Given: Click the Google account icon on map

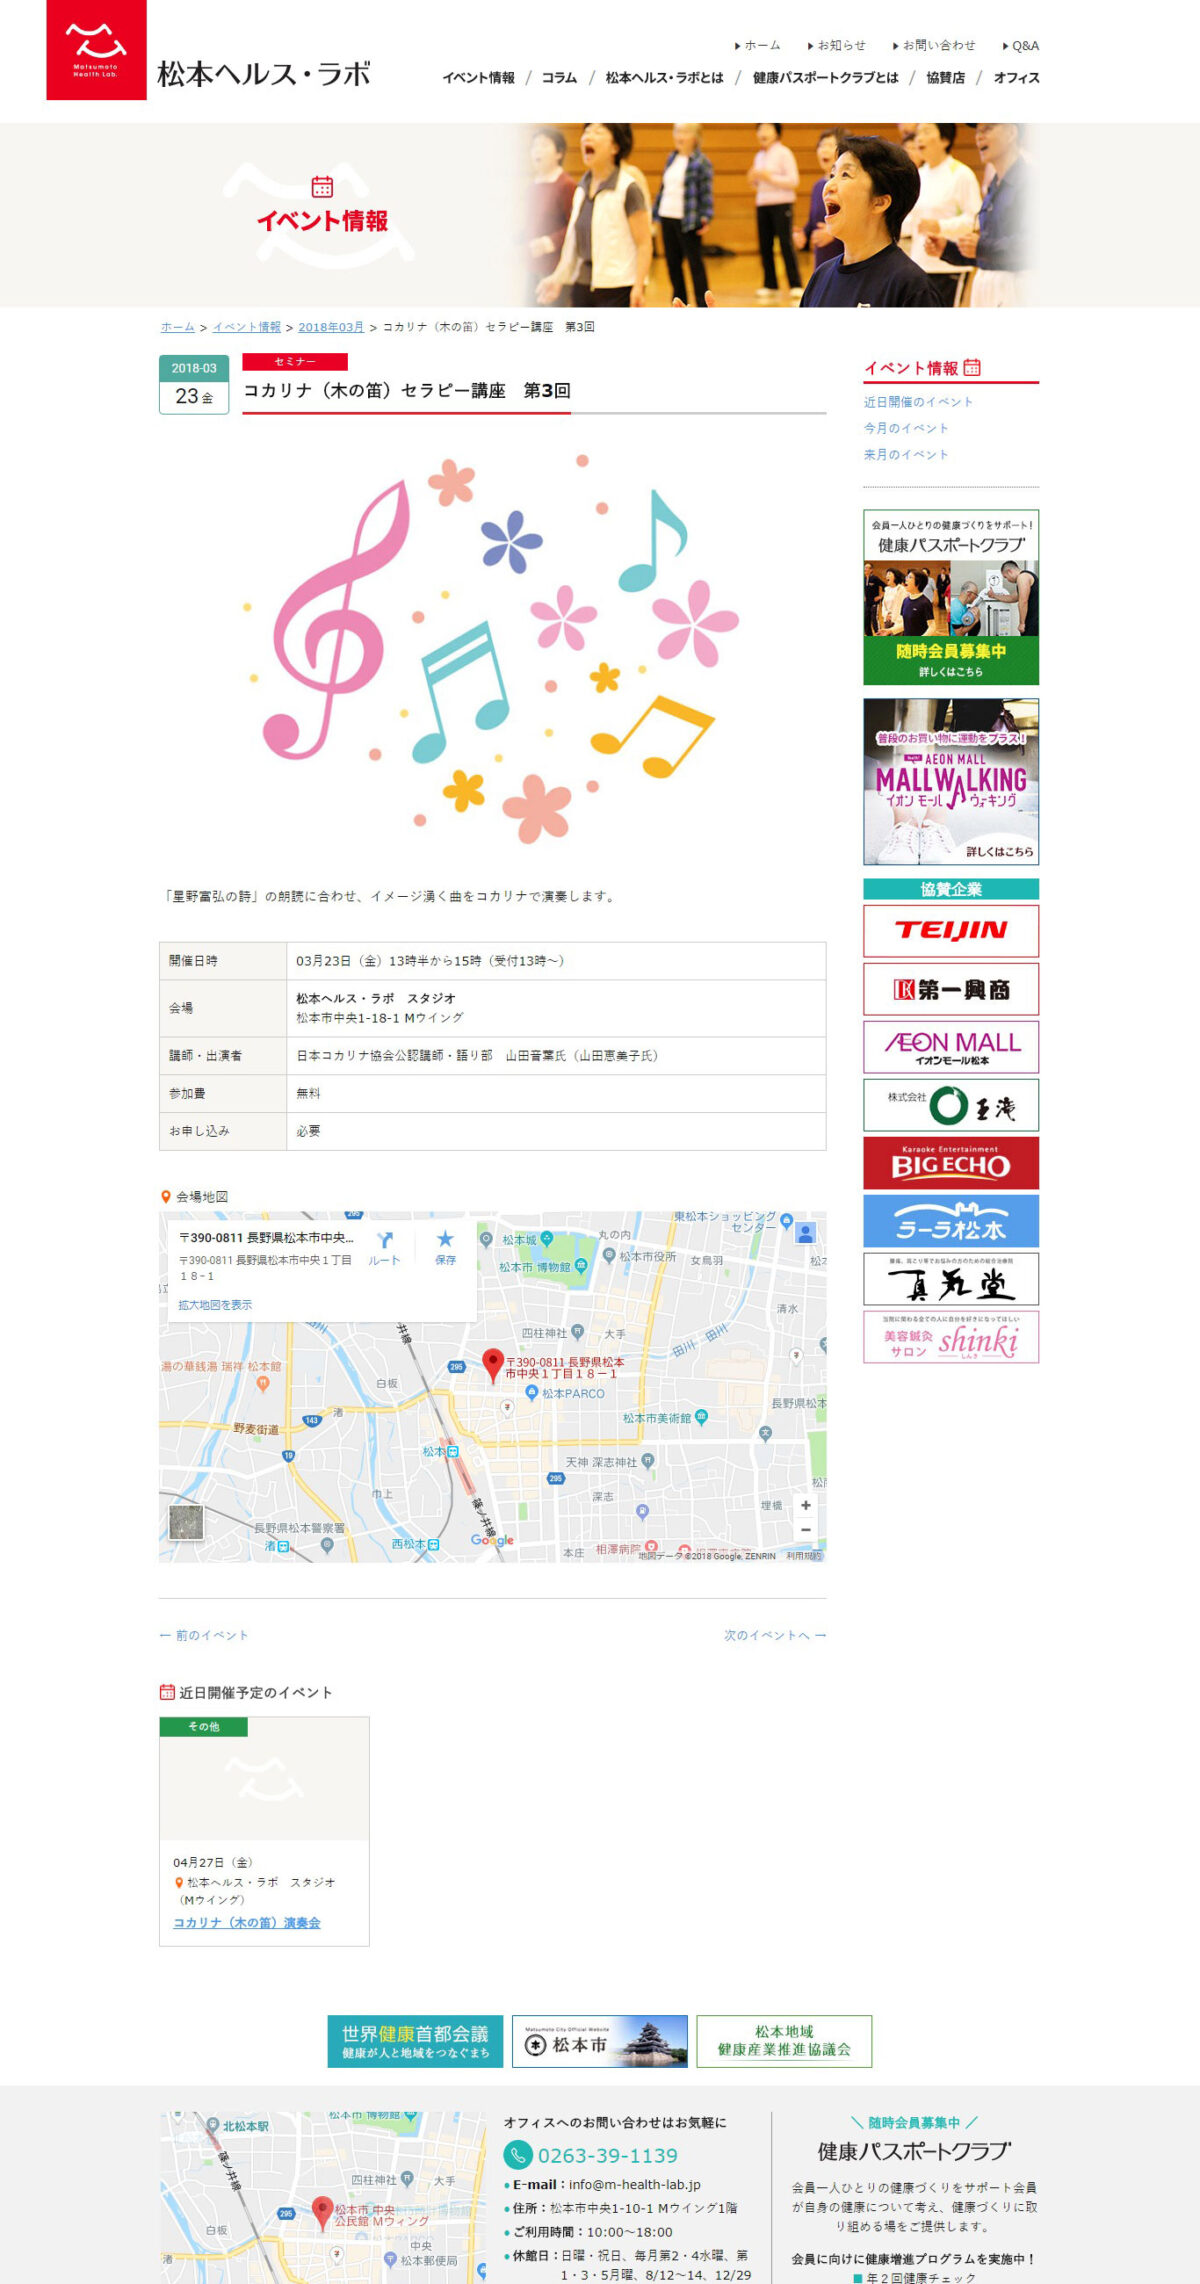Looking at the screenshot, I should (805, 1232).
